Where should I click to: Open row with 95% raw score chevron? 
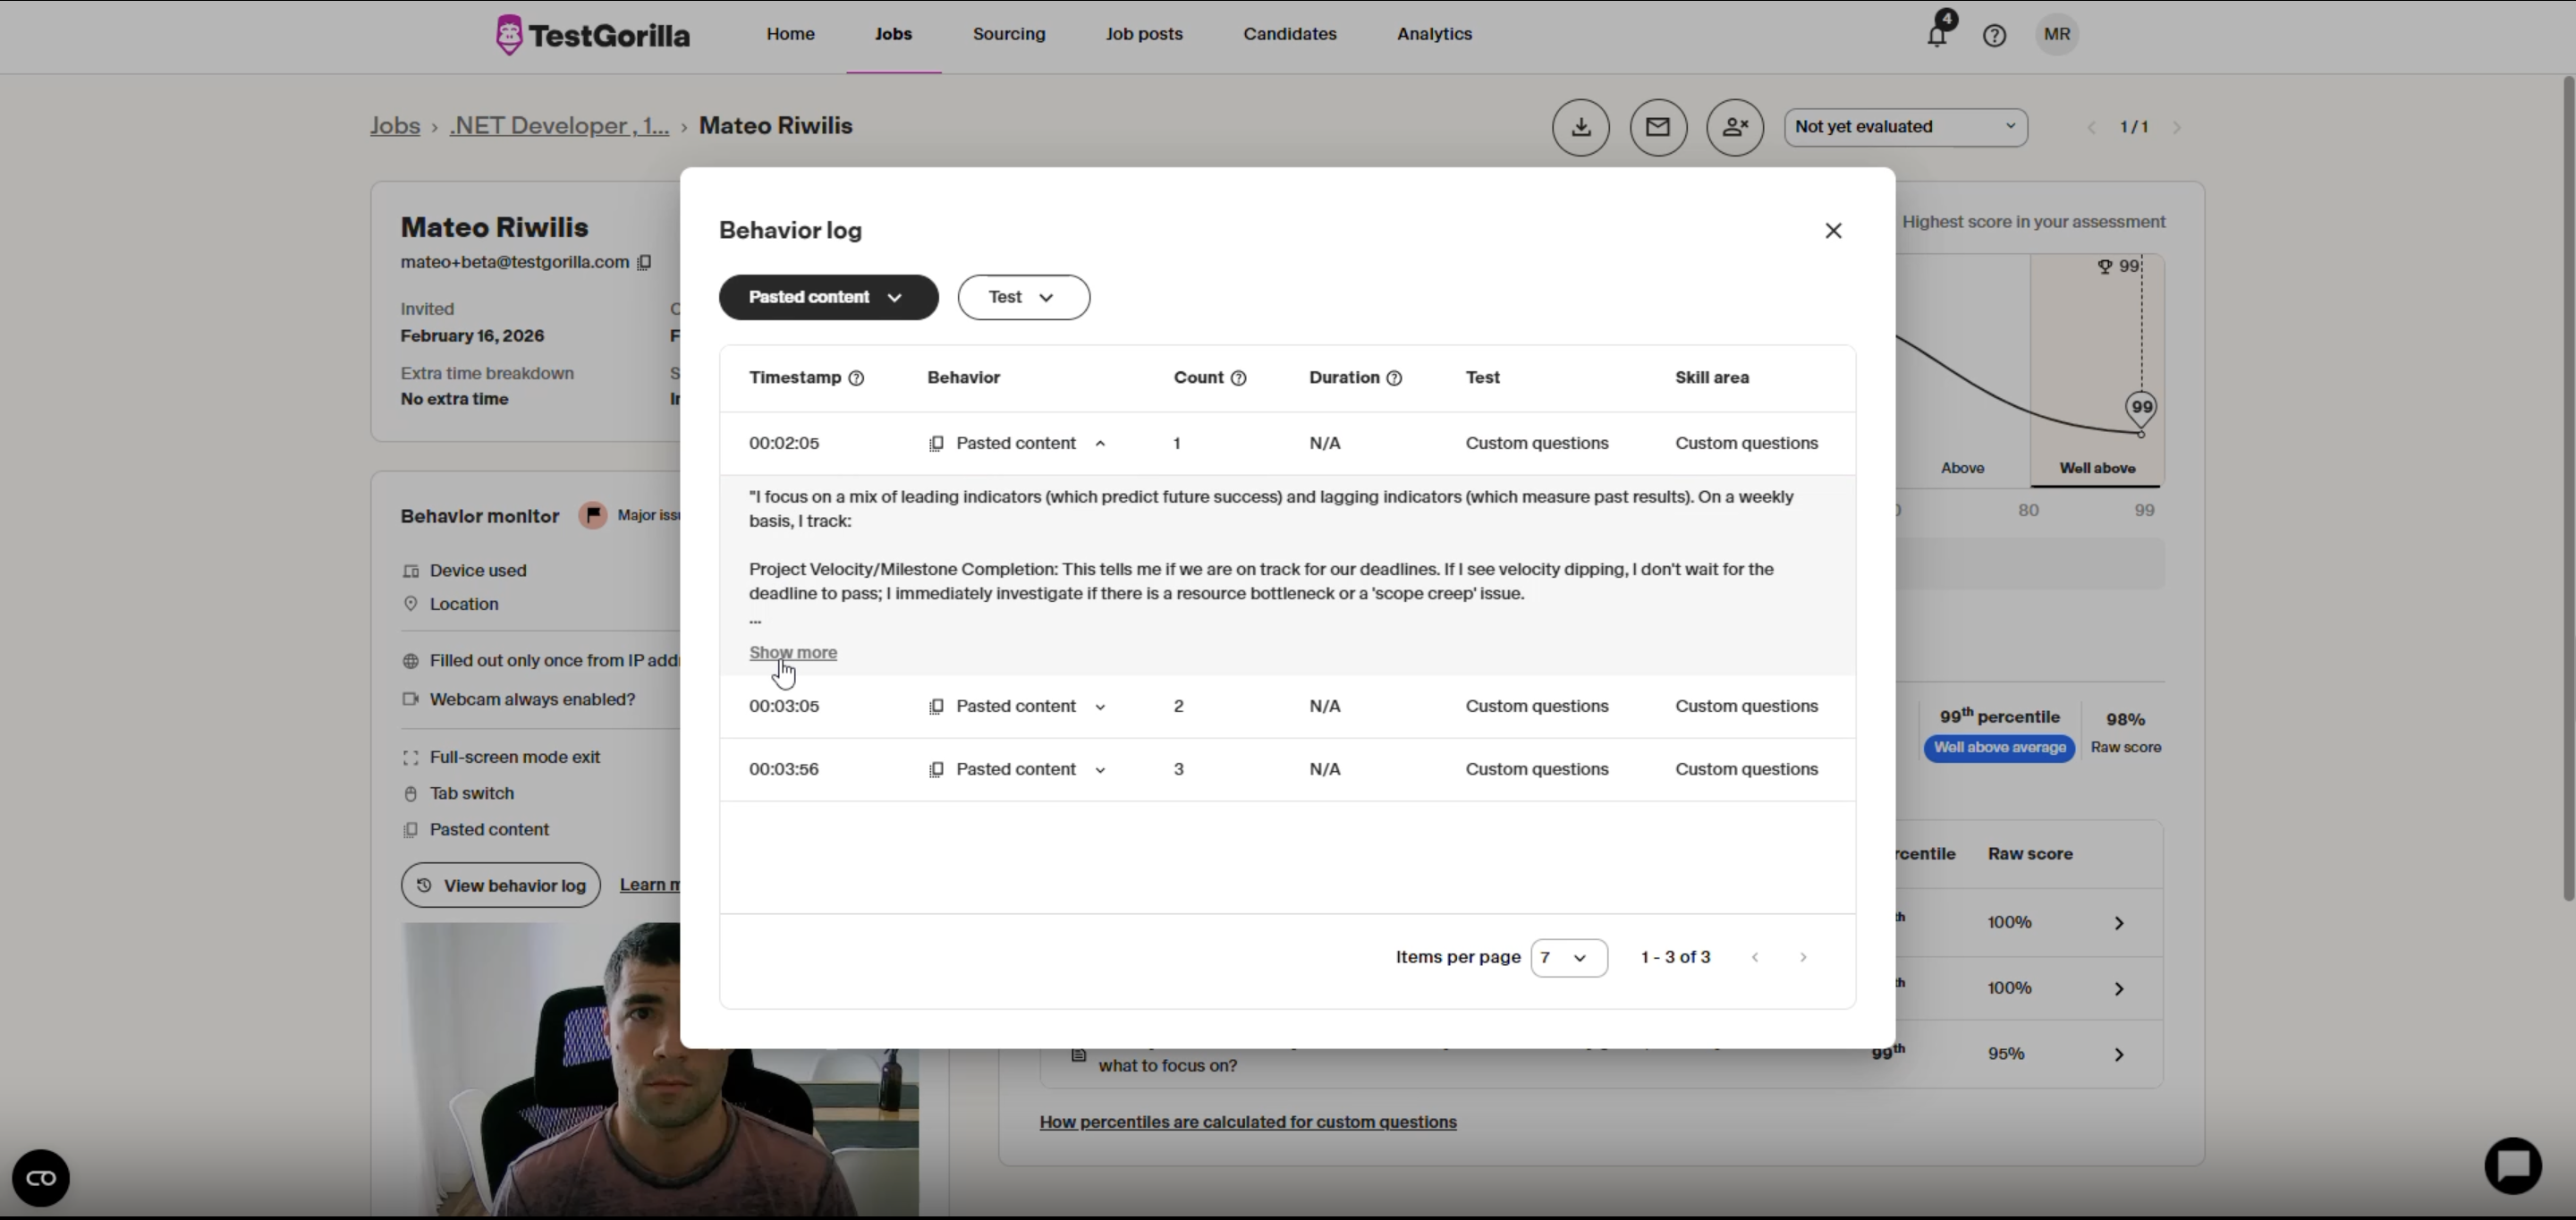pyautogui.click(x=2119, y=1055)
